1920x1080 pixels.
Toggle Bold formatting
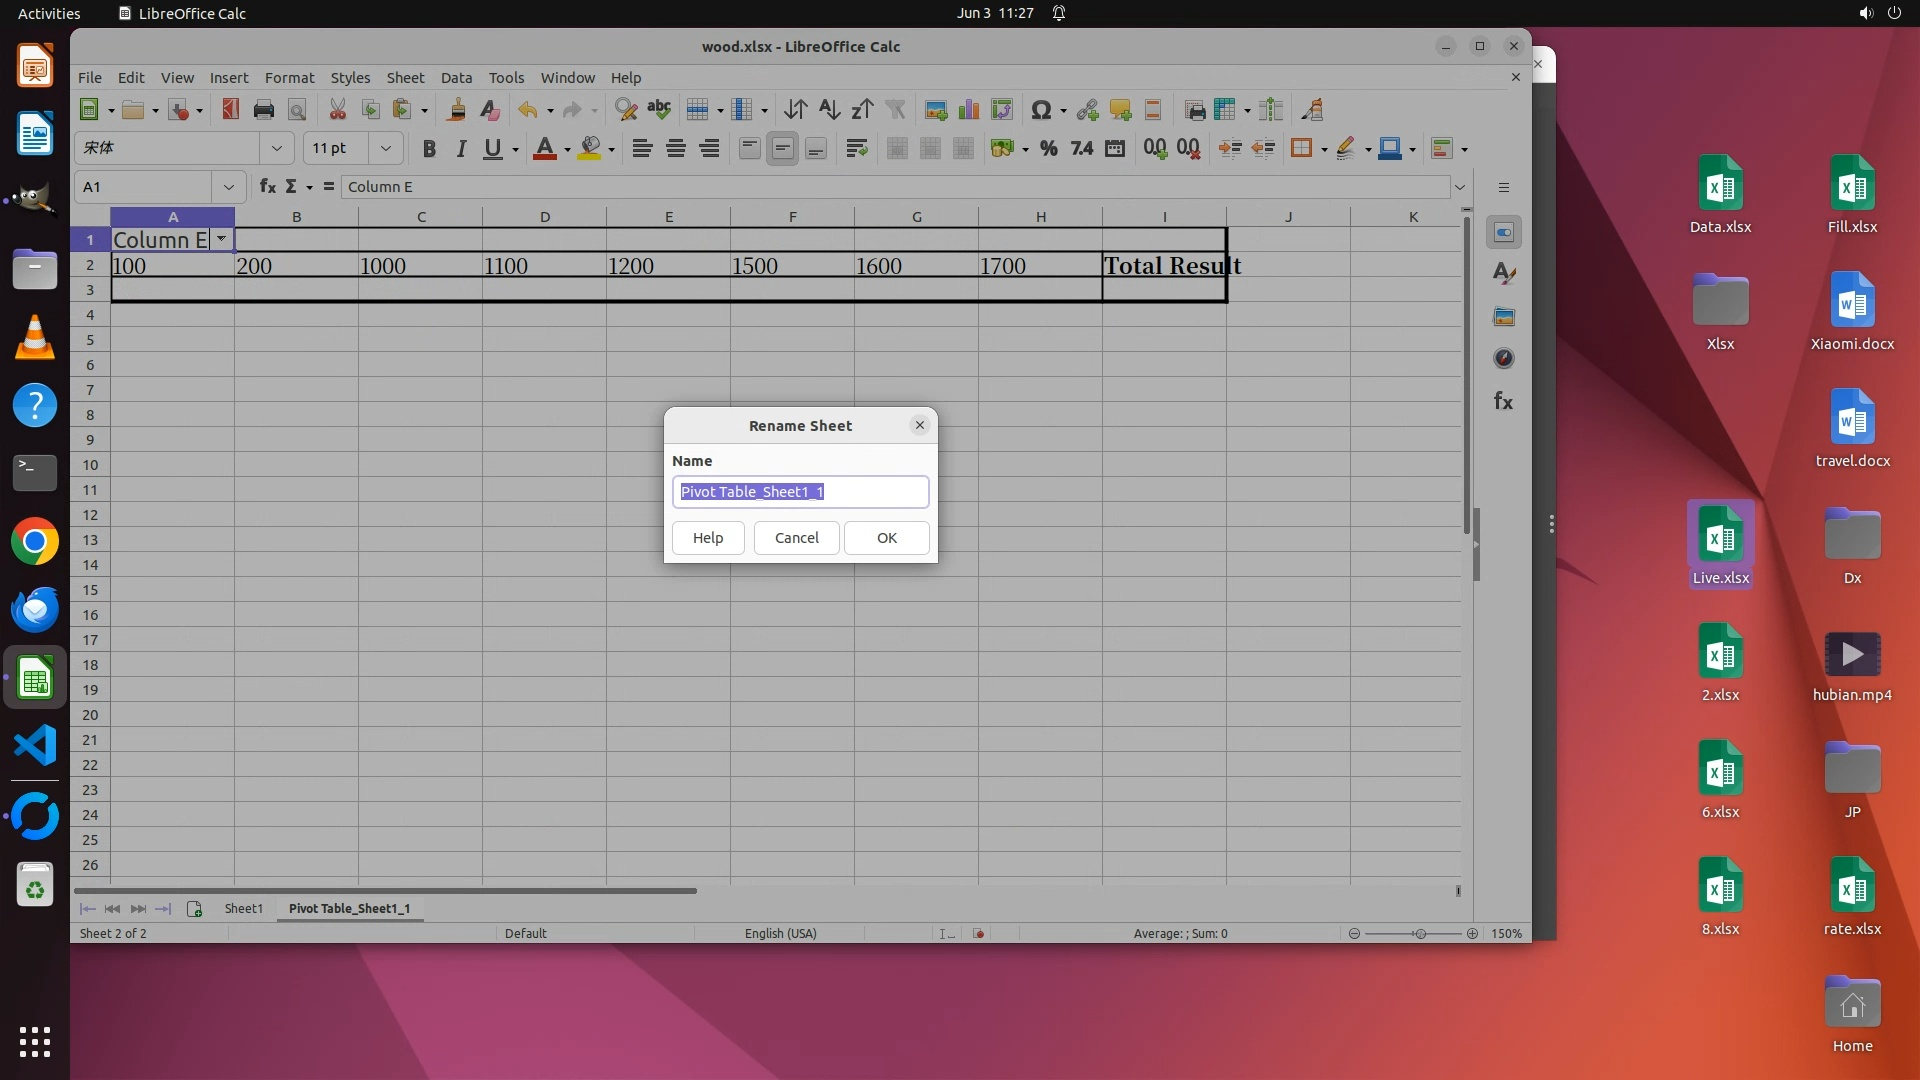[x=429, y=149]
